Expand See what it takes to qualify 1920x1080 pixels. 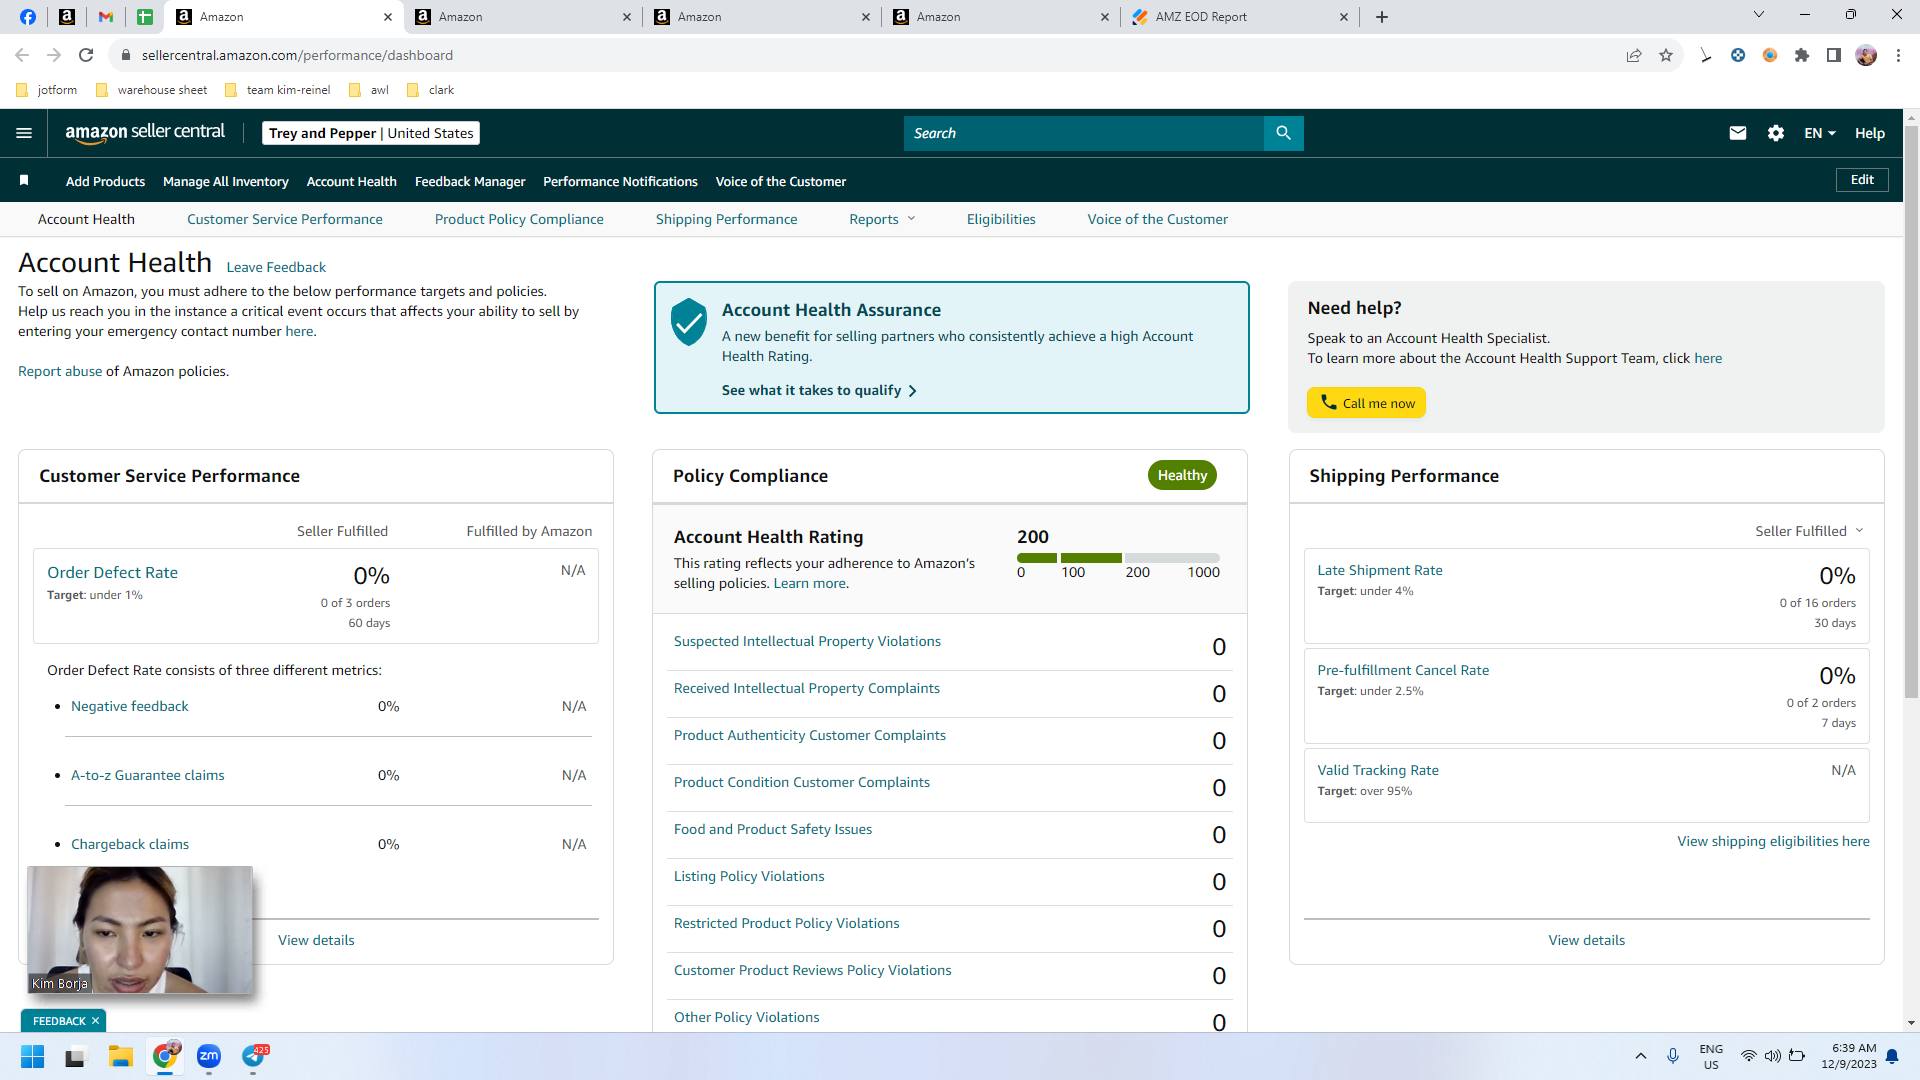click(x=819, y=390)
